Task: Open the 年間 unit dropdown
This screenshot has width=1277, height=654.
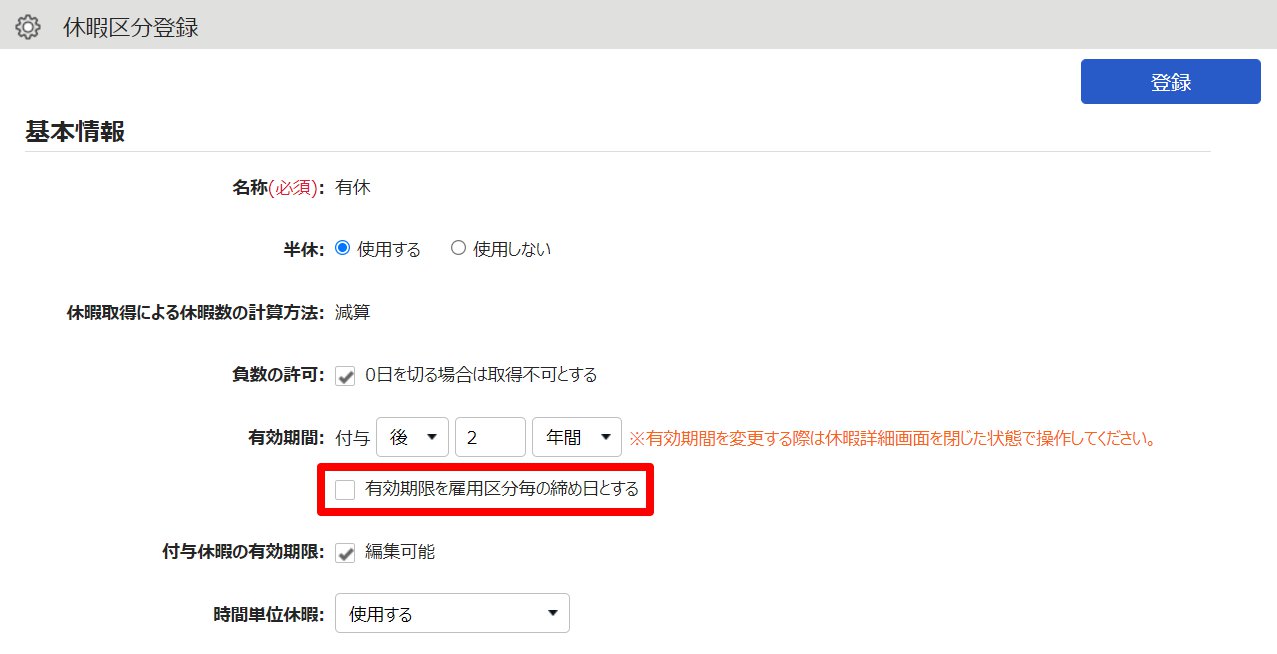Action: tap(577, 437)
